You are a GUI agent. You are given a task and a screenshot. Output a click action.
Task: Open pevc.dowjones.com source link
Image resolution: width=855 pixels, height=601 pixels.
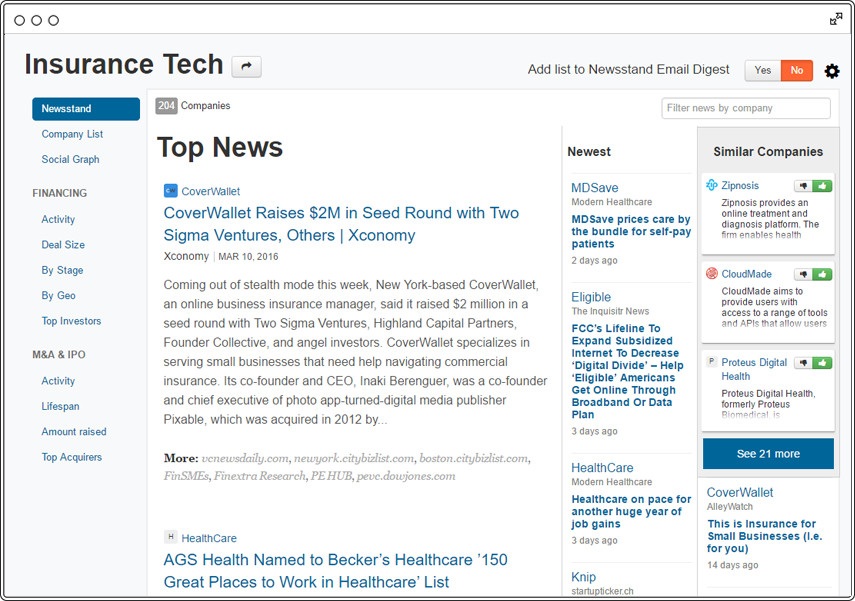pos(406,476)
